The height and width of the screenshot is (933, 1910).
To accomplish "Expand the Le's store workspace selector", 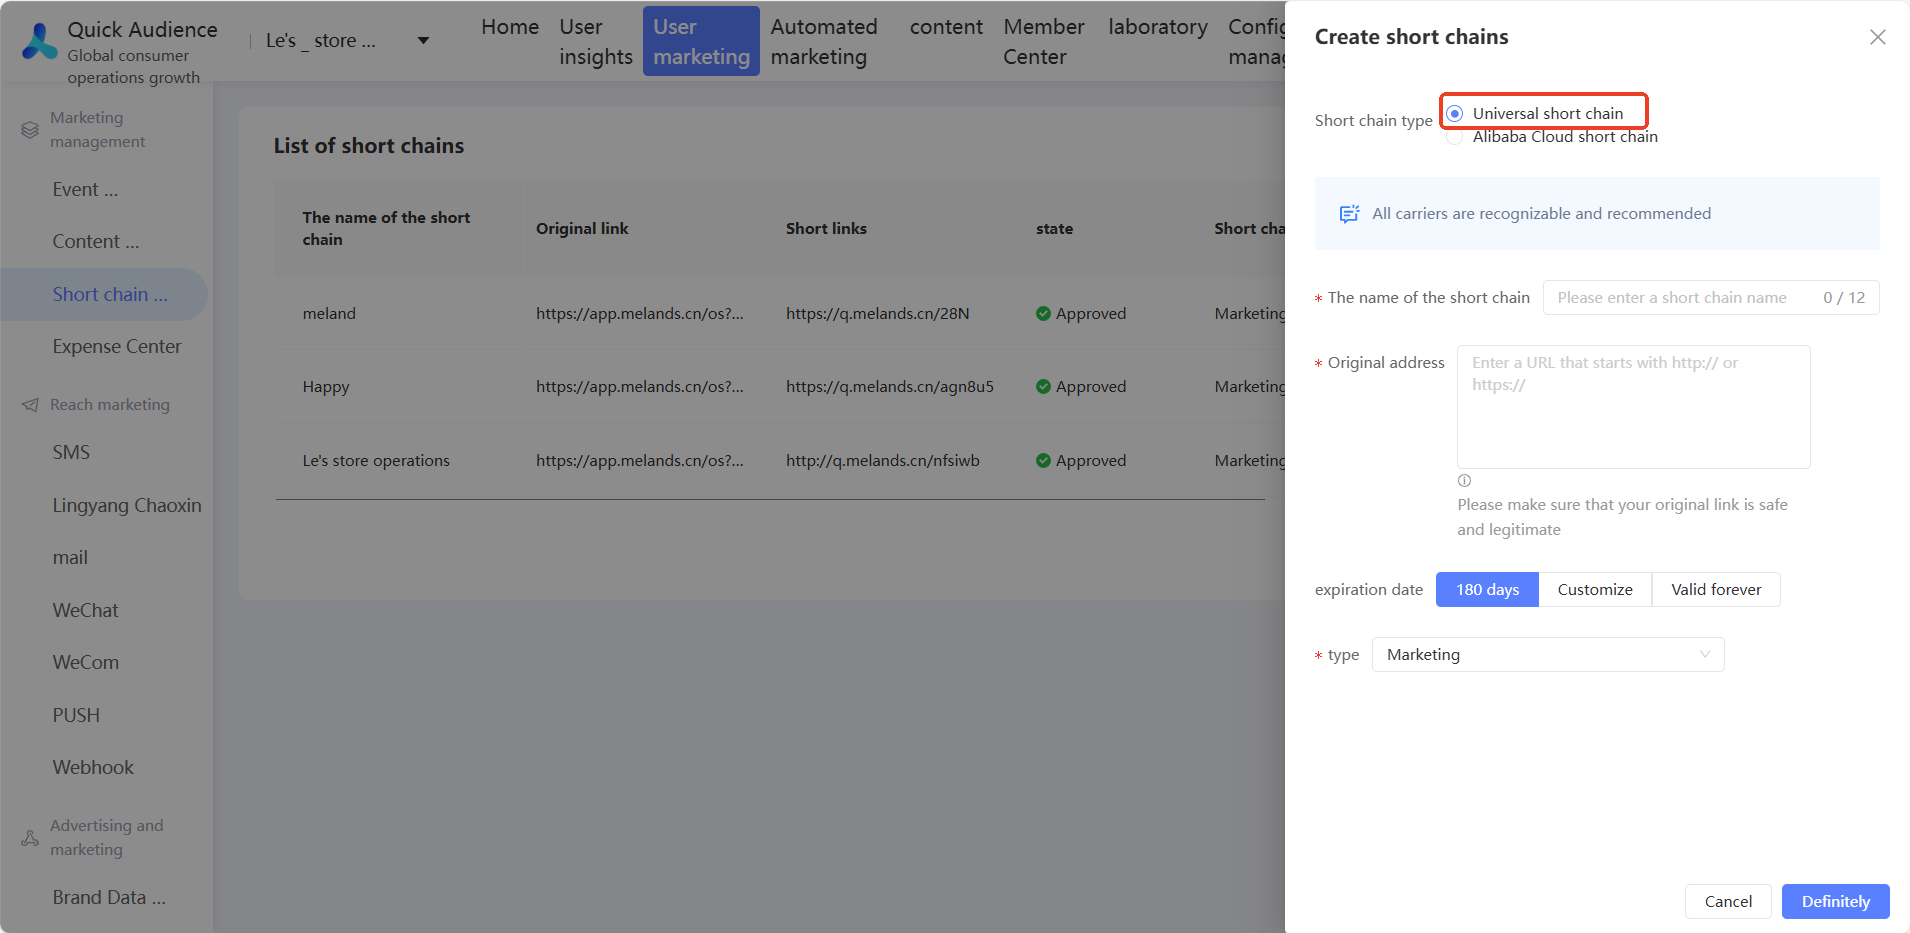I will [423, 41].
